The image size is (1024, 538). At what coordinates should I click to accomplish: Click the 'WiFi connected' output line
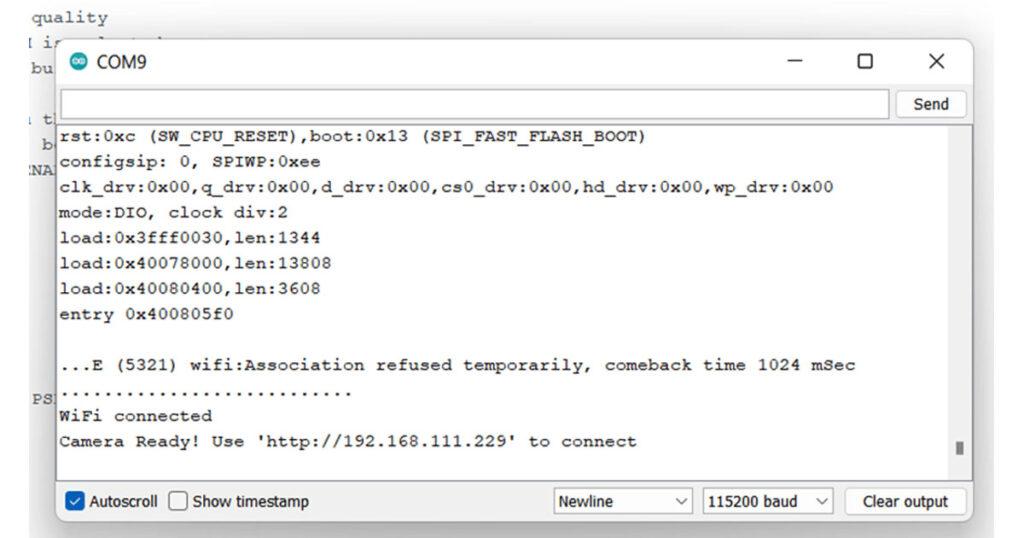(x=136, y=416)
